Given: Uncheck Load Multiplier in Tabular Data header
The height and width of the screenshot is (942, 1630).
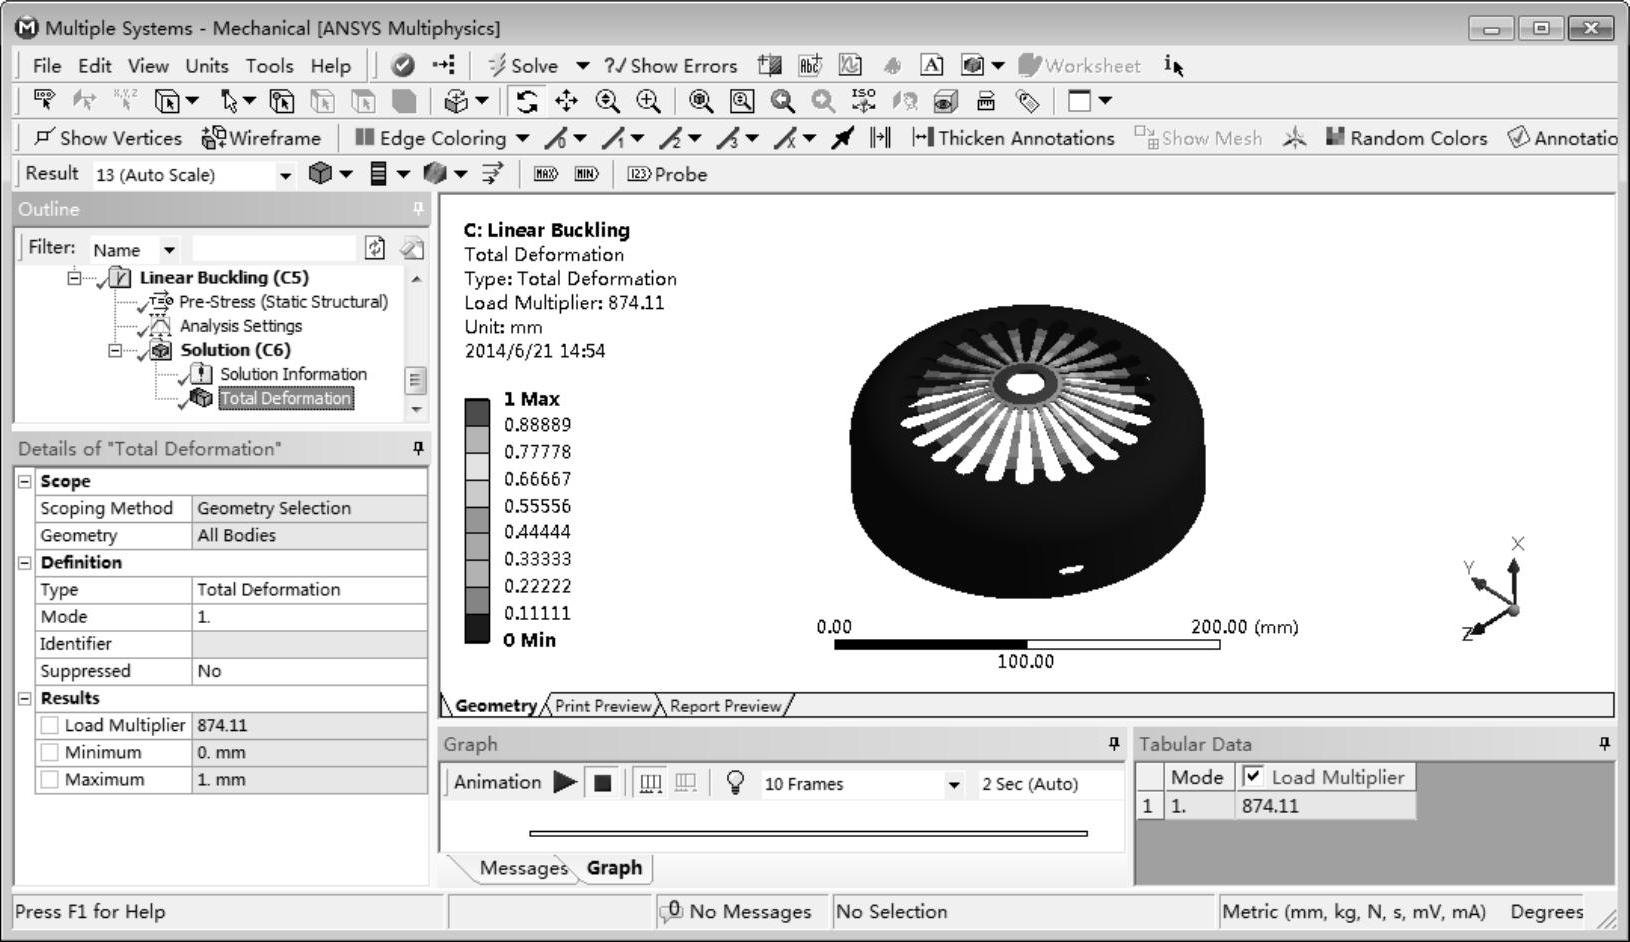Looking at the screenshot, I should [1252, 776].
